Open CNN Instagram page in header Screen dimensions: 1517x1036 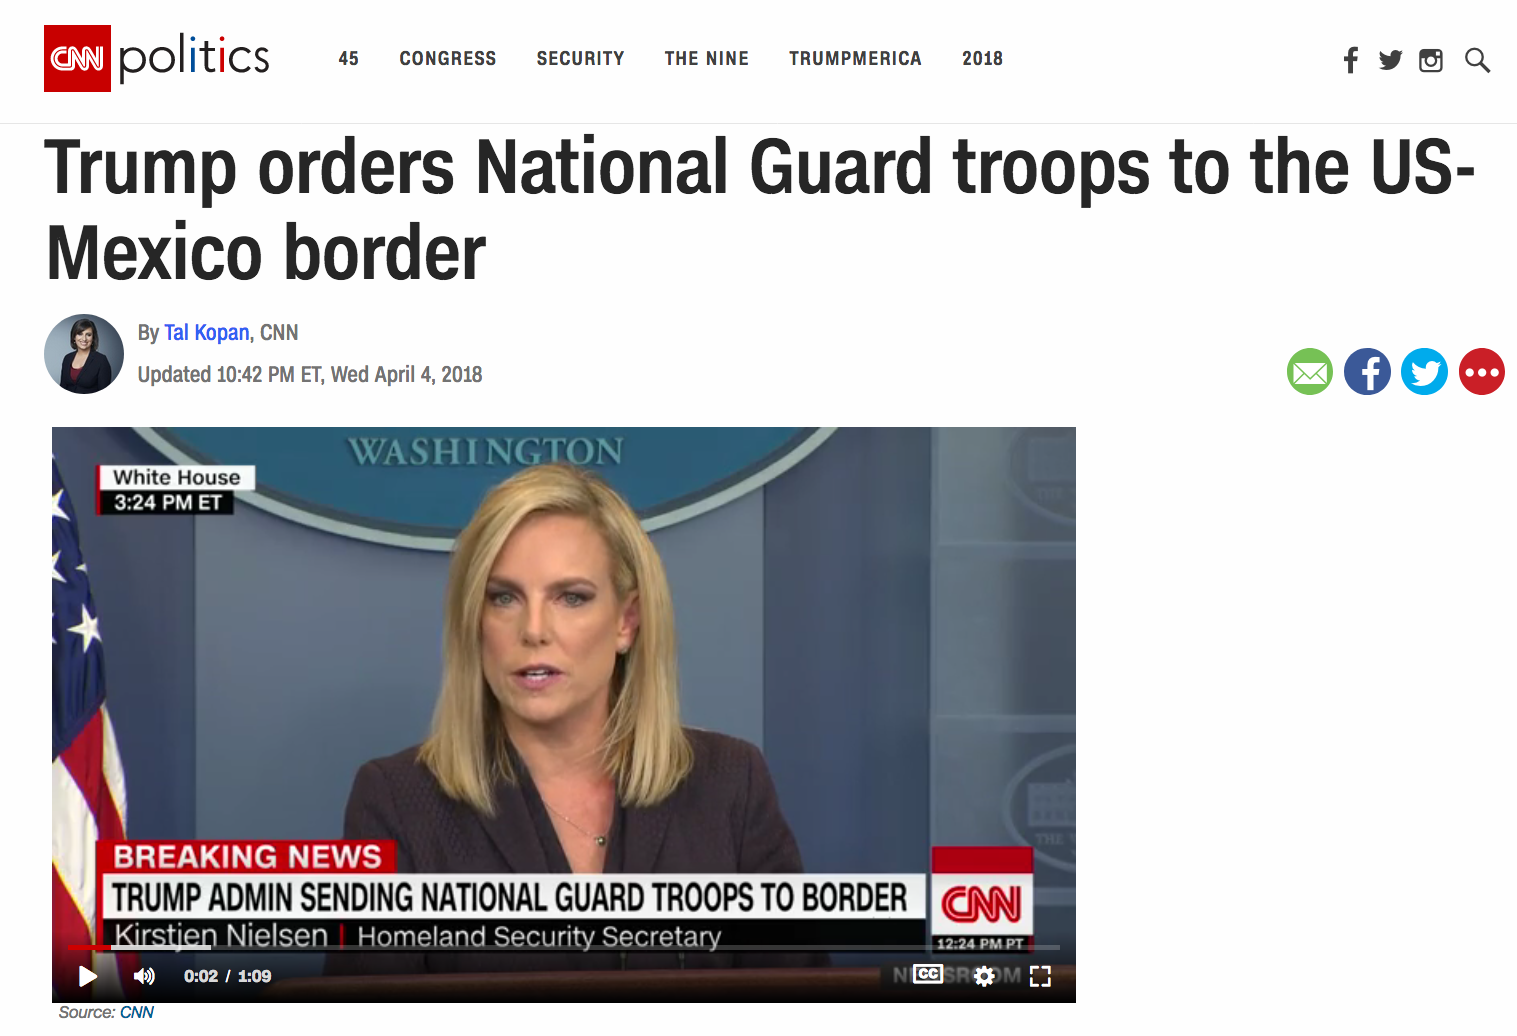tap(1431, 60)
